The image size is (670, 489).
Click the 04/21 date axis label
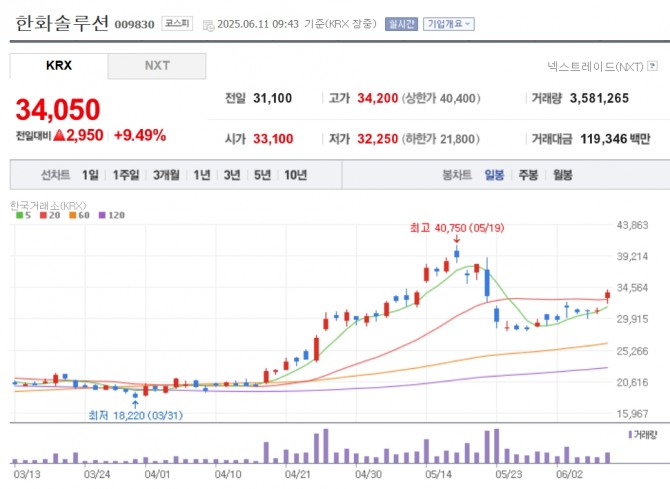[297, 474]
